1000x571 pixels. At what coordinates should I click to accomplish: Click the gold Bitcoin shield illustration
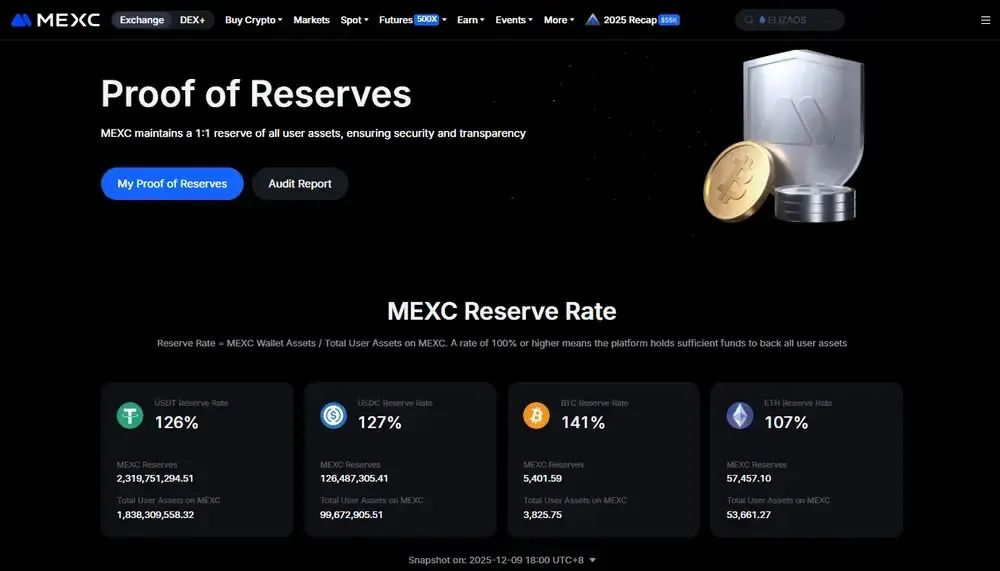point(784,137)
